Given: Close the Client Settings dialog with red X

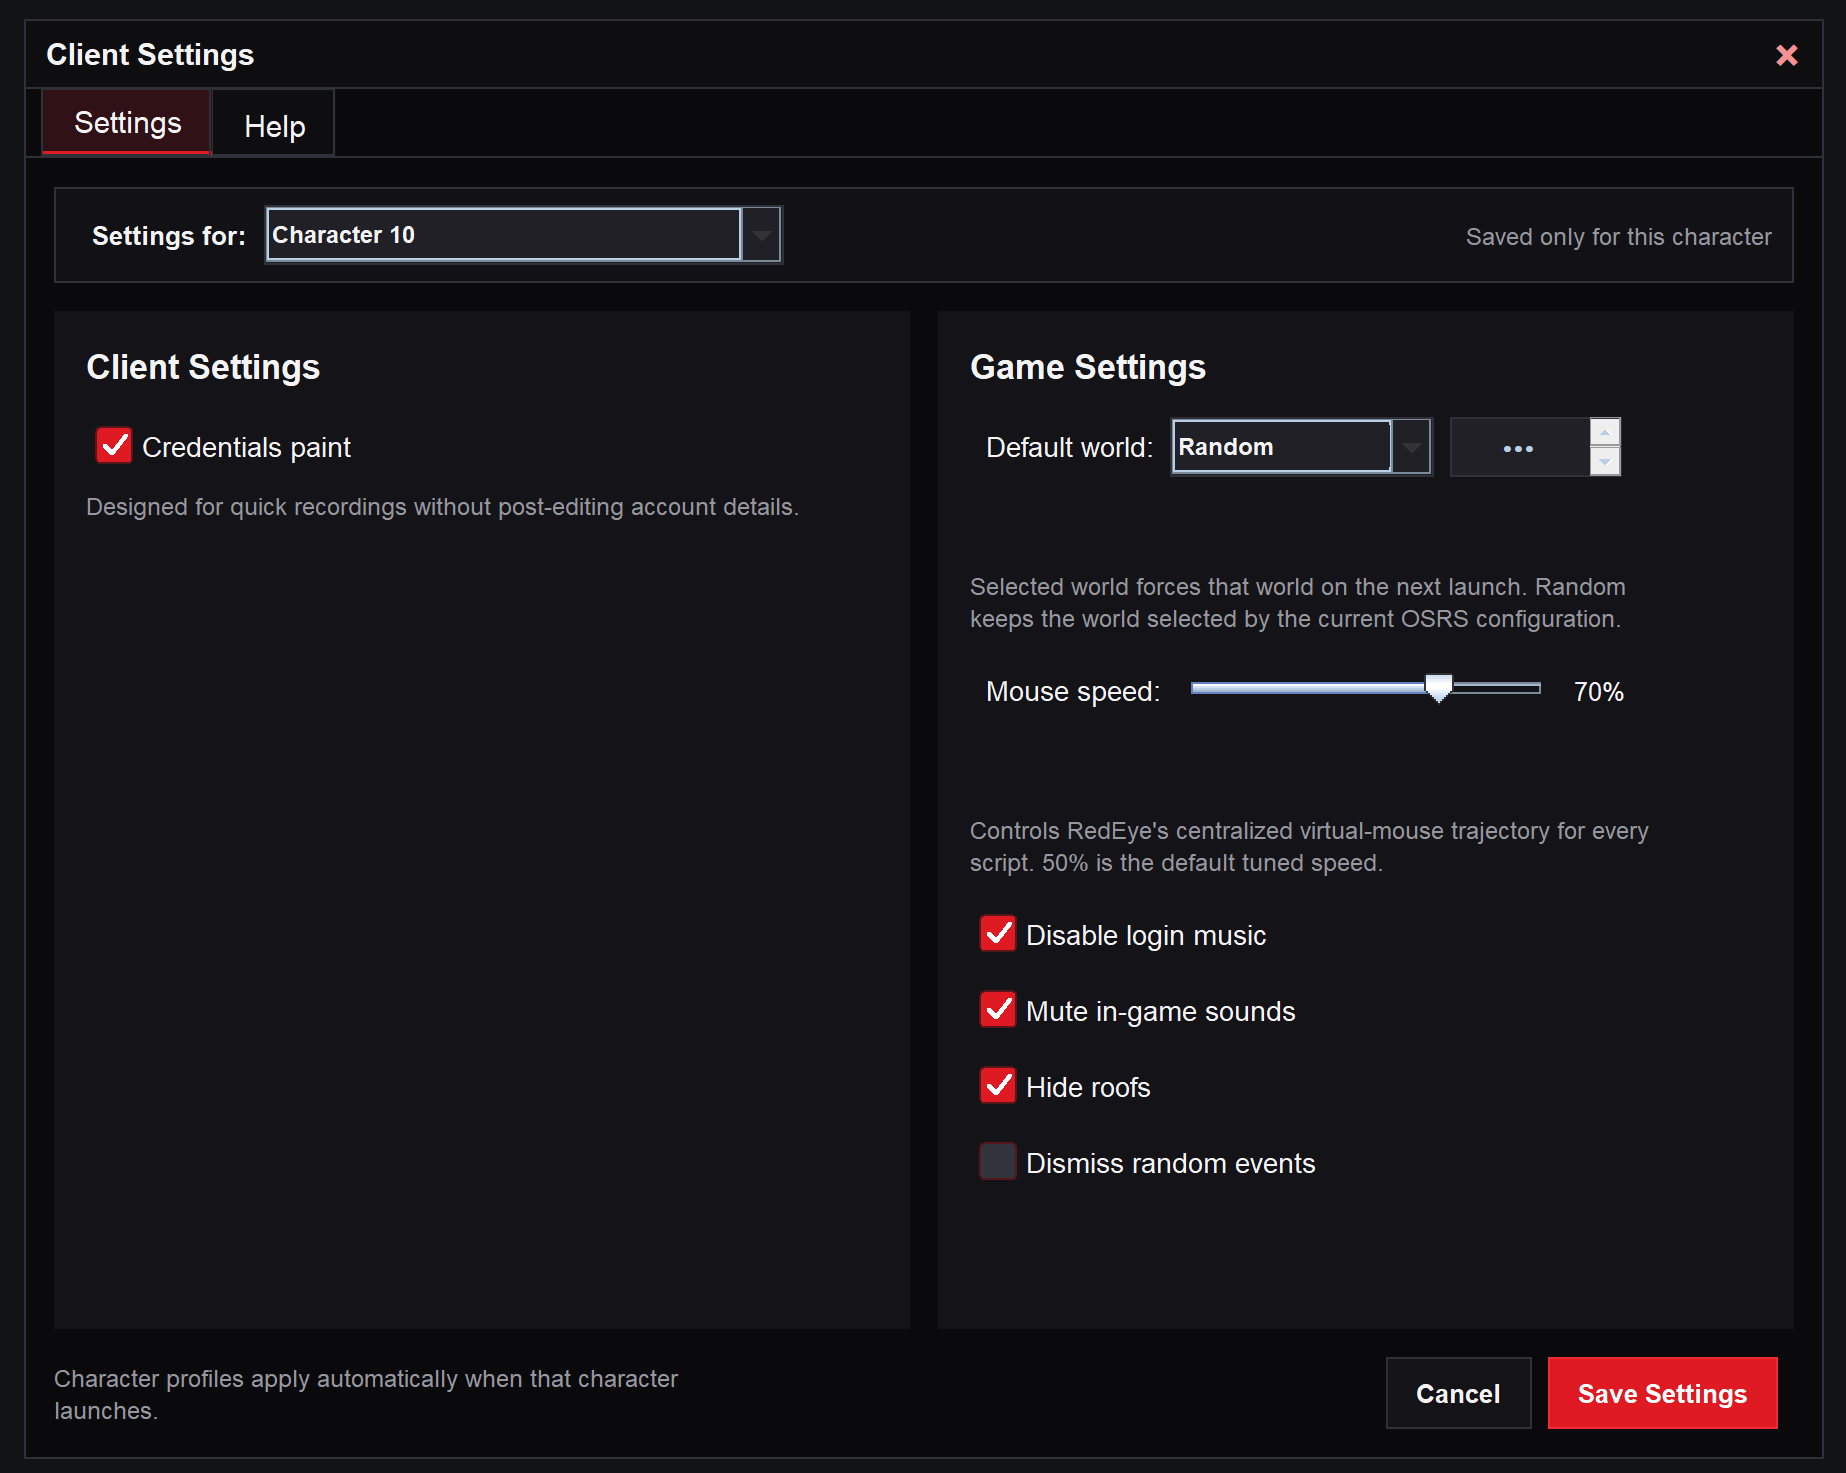Looking at the screenshot, I should [x=1786, y=55].
